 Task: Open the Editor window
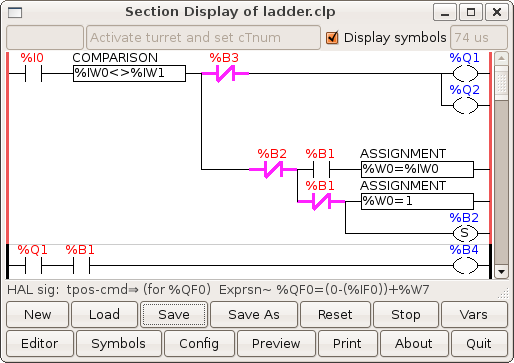tap(40, 343)
